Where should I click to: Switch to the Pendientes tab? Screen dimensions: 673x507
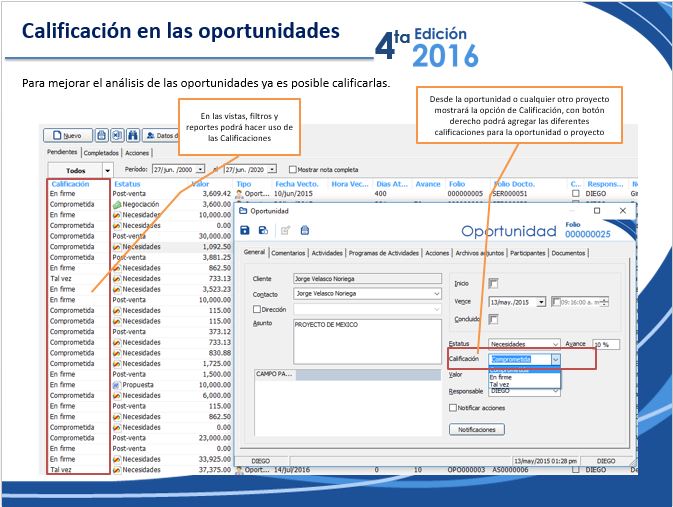[62, 152]
